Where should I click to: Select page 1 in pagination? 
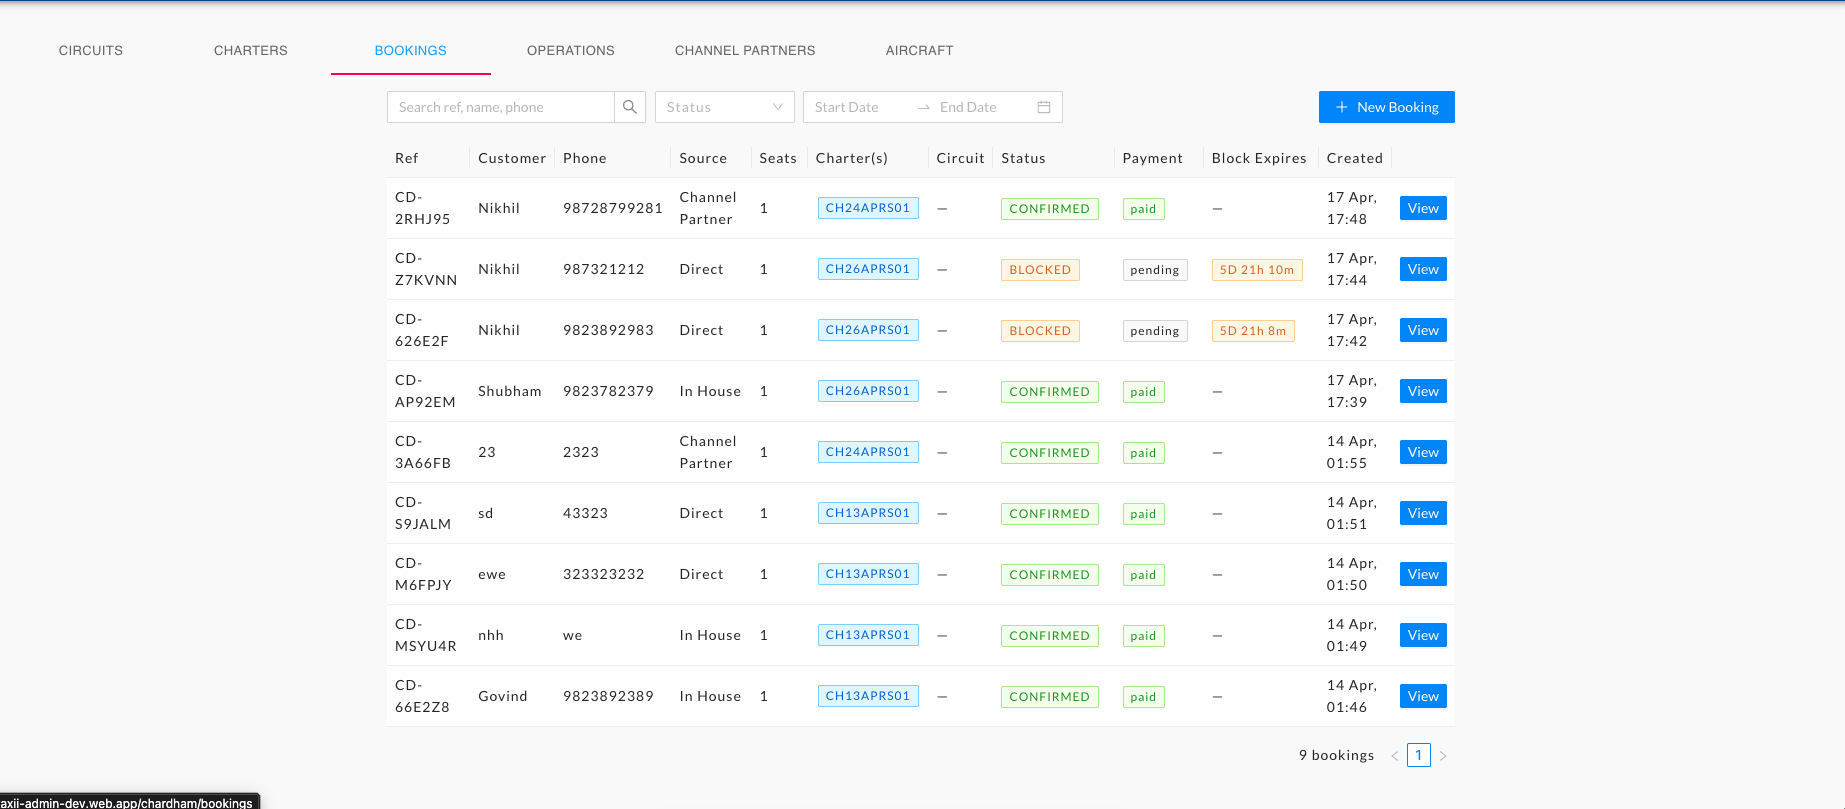pyautogui.click(x=1418, y=755)
